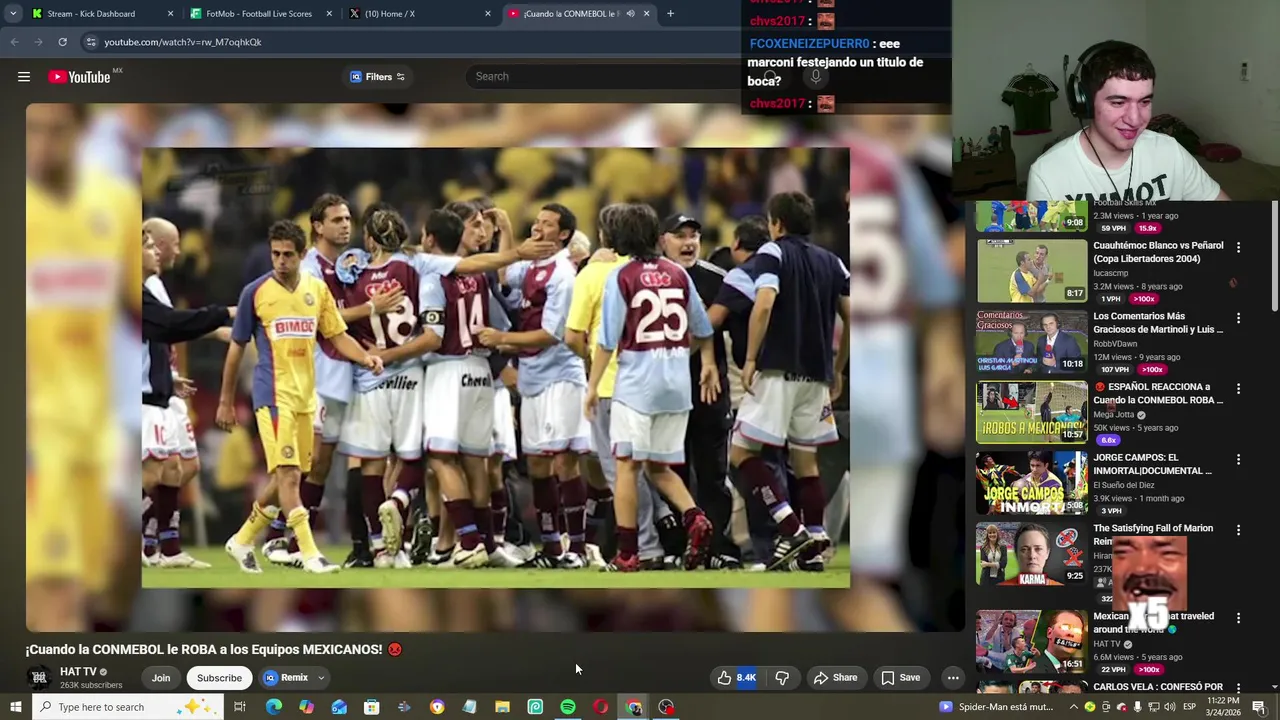Mute the YouTube tab via speaker icon
The height and width of the screenshot is (720, 1280).
(630, 14)
